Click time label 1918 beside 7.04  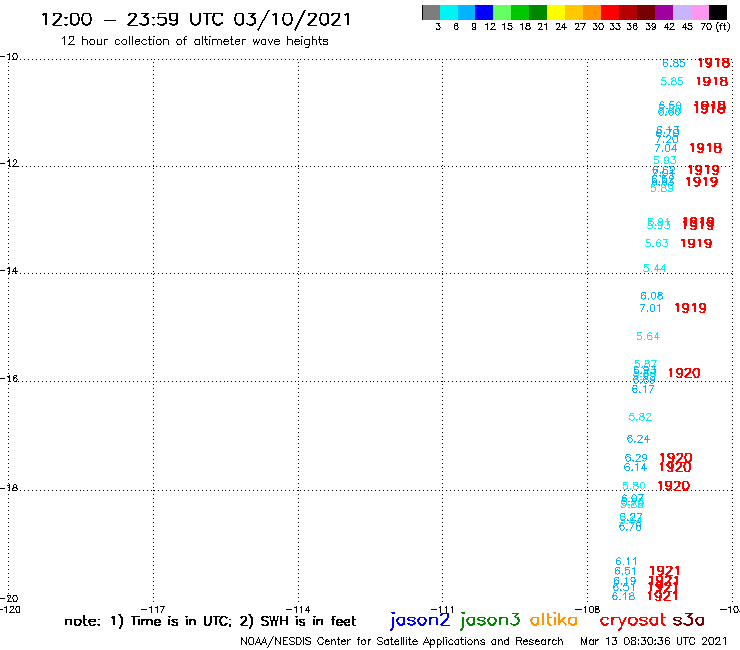pyautogui.click(x=706, y=148)
